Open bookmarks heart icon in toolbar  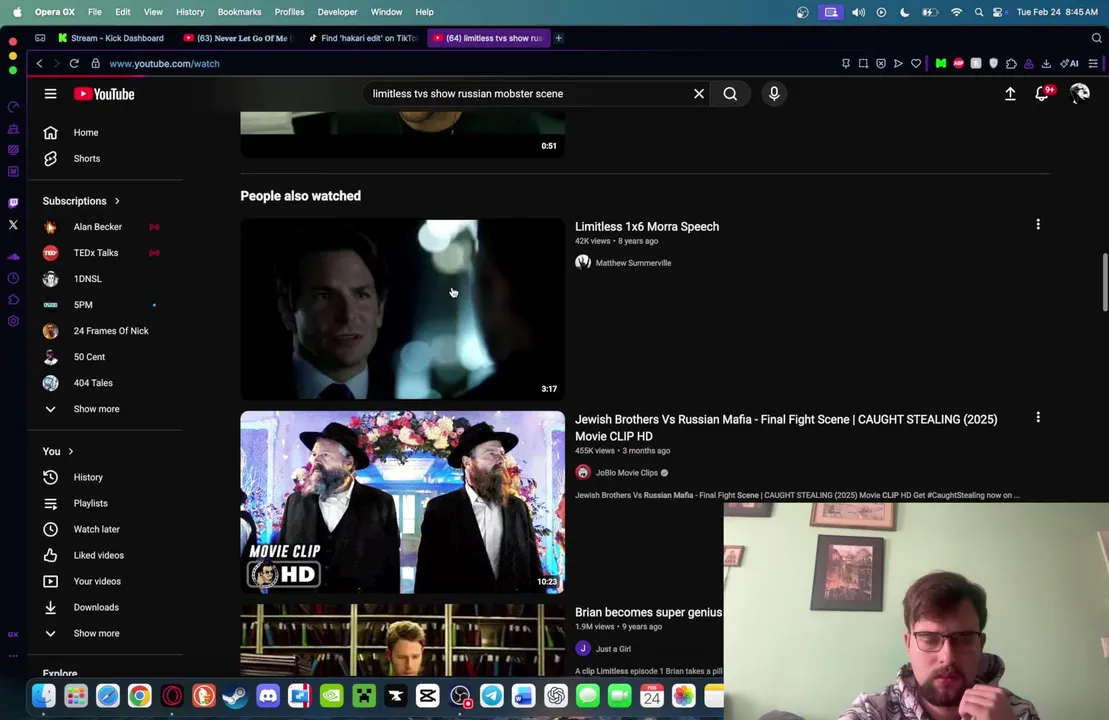click(916, 64)
